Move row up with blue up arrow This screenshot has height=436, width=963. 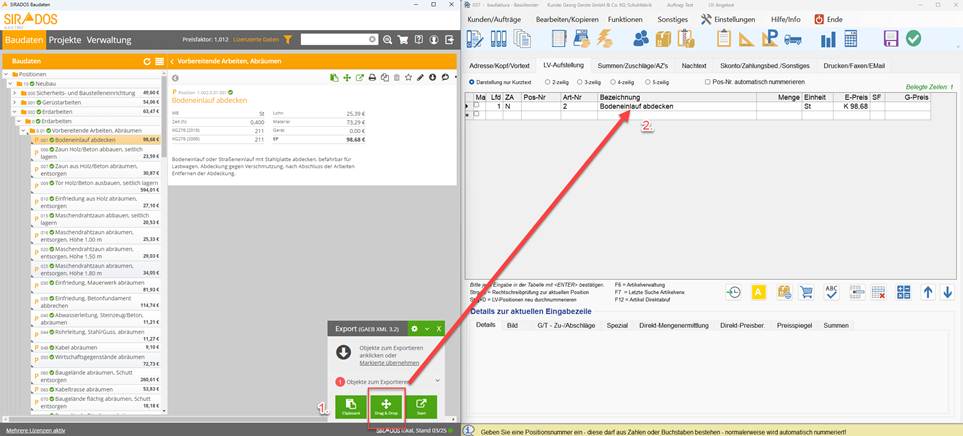click(929, 292)
